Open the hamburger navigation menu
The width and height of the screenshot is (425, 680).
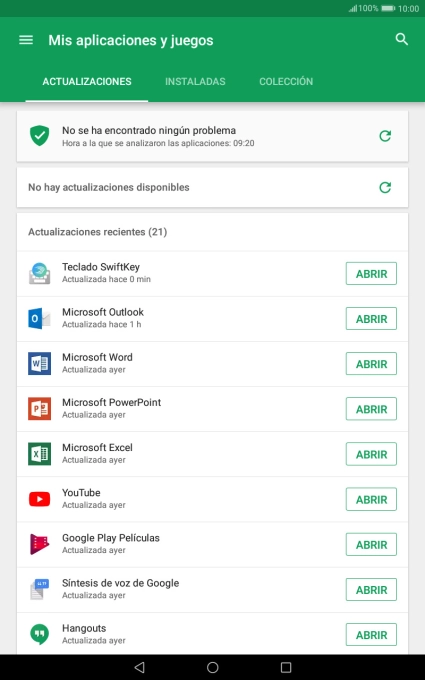coord(26,40)
